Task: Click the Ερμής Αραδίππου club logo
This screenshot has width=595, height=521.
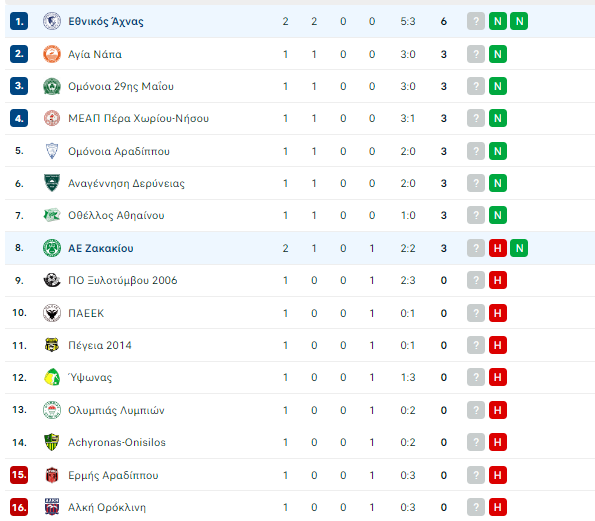Action: [x=52, y=475]
